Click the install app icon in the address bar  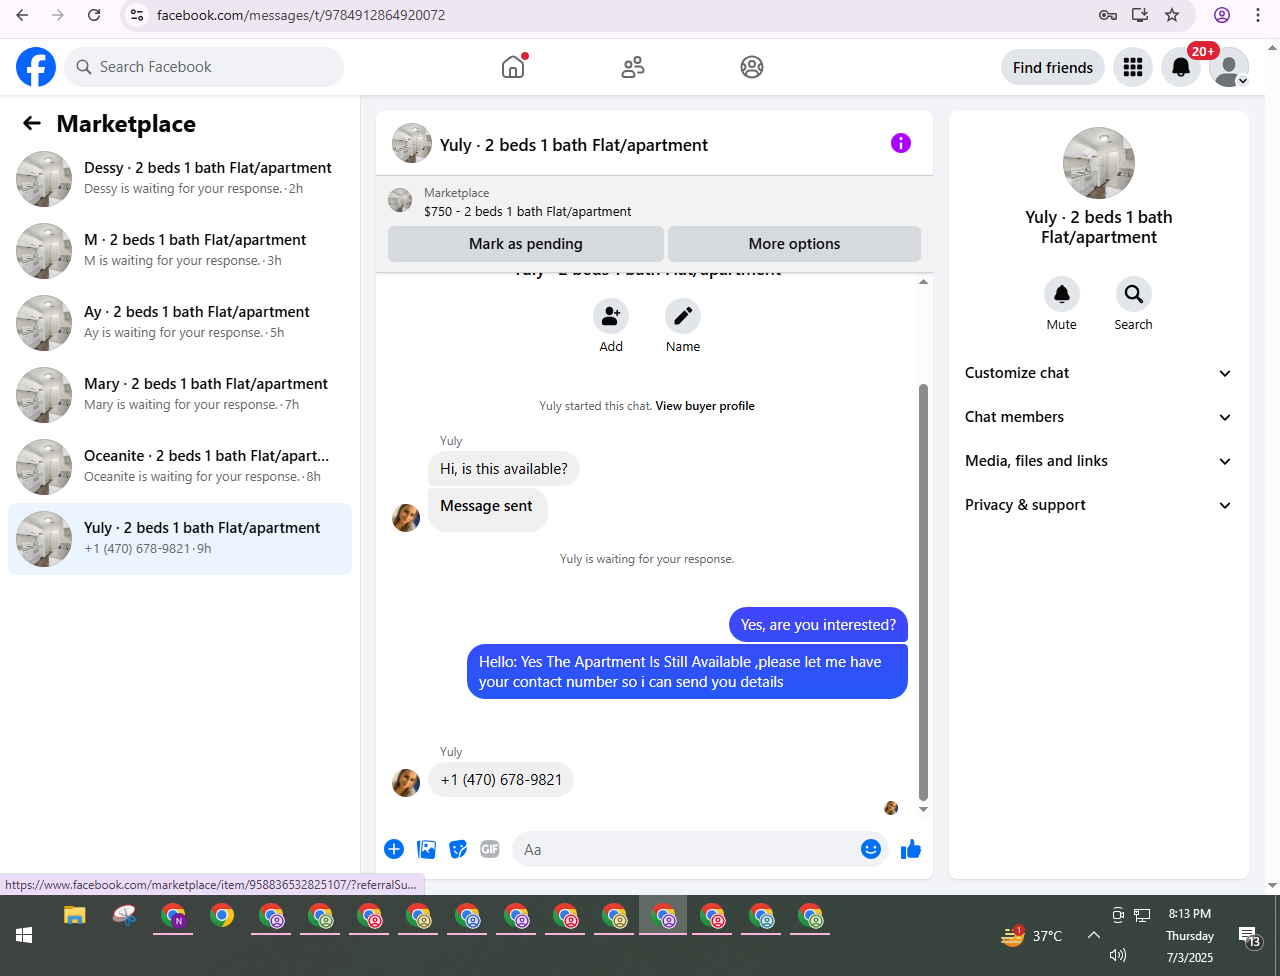coord(1140,15)
